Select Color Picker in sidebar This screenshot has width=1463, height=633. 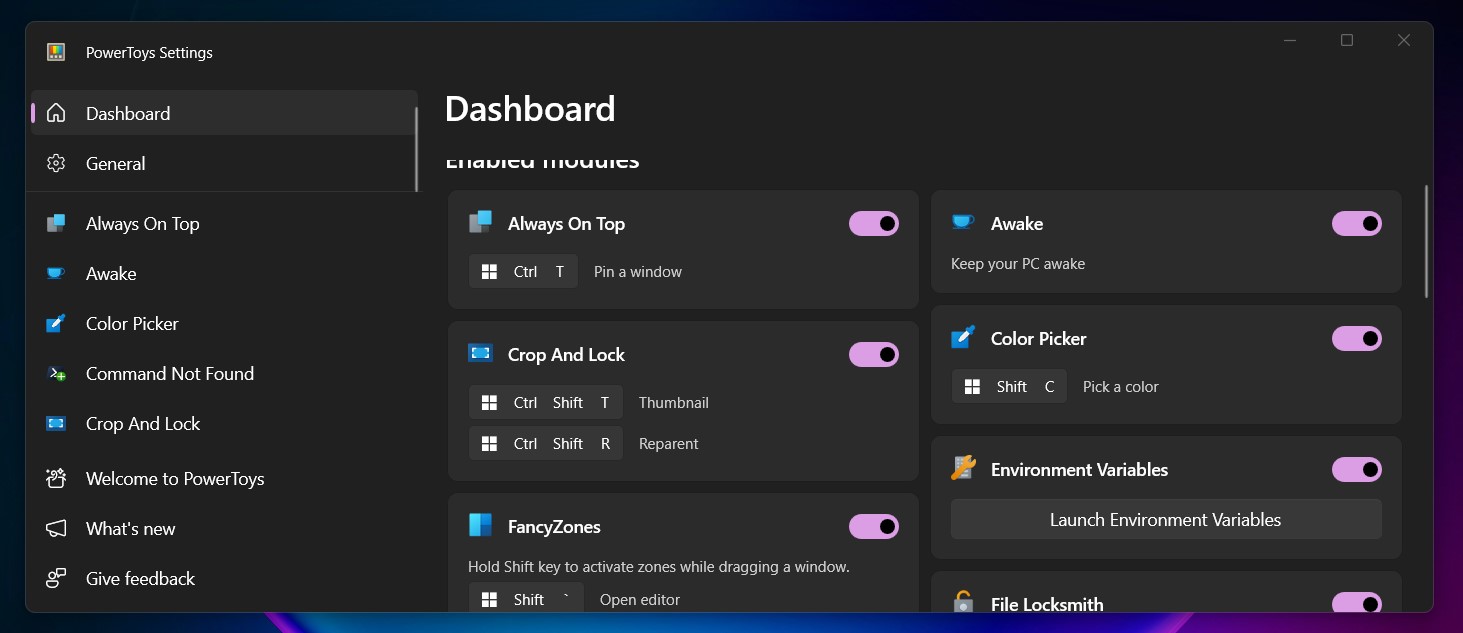click(224, 323)
